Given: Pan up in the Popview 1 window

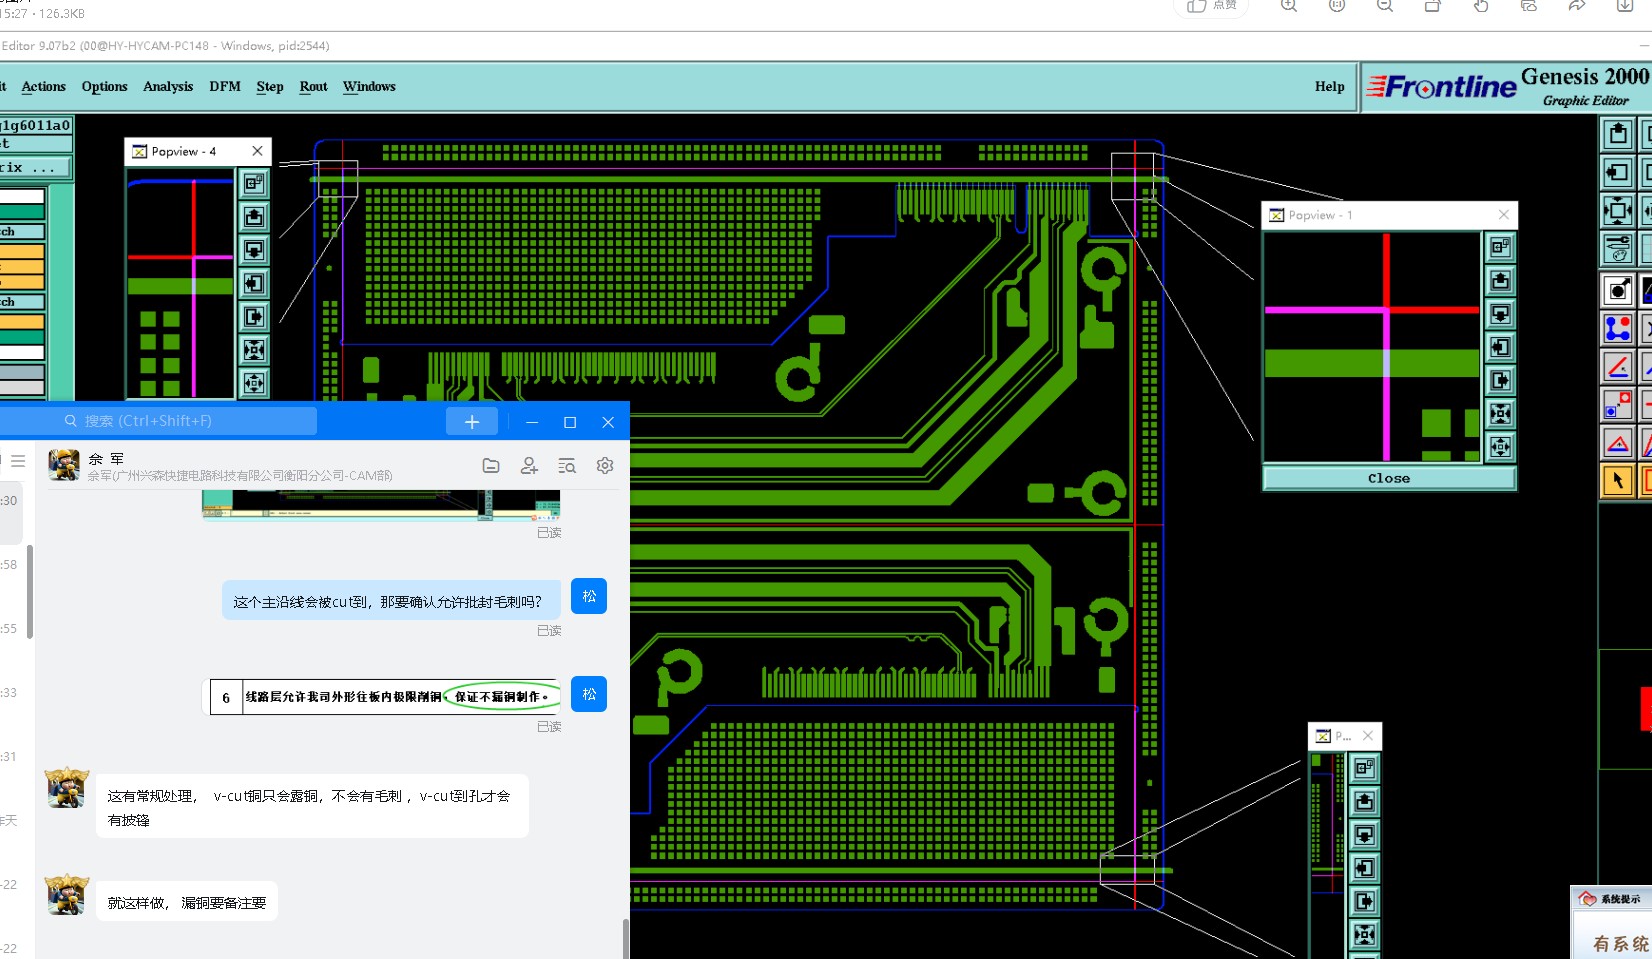Looking at the screenshot, I should 1500,281.
